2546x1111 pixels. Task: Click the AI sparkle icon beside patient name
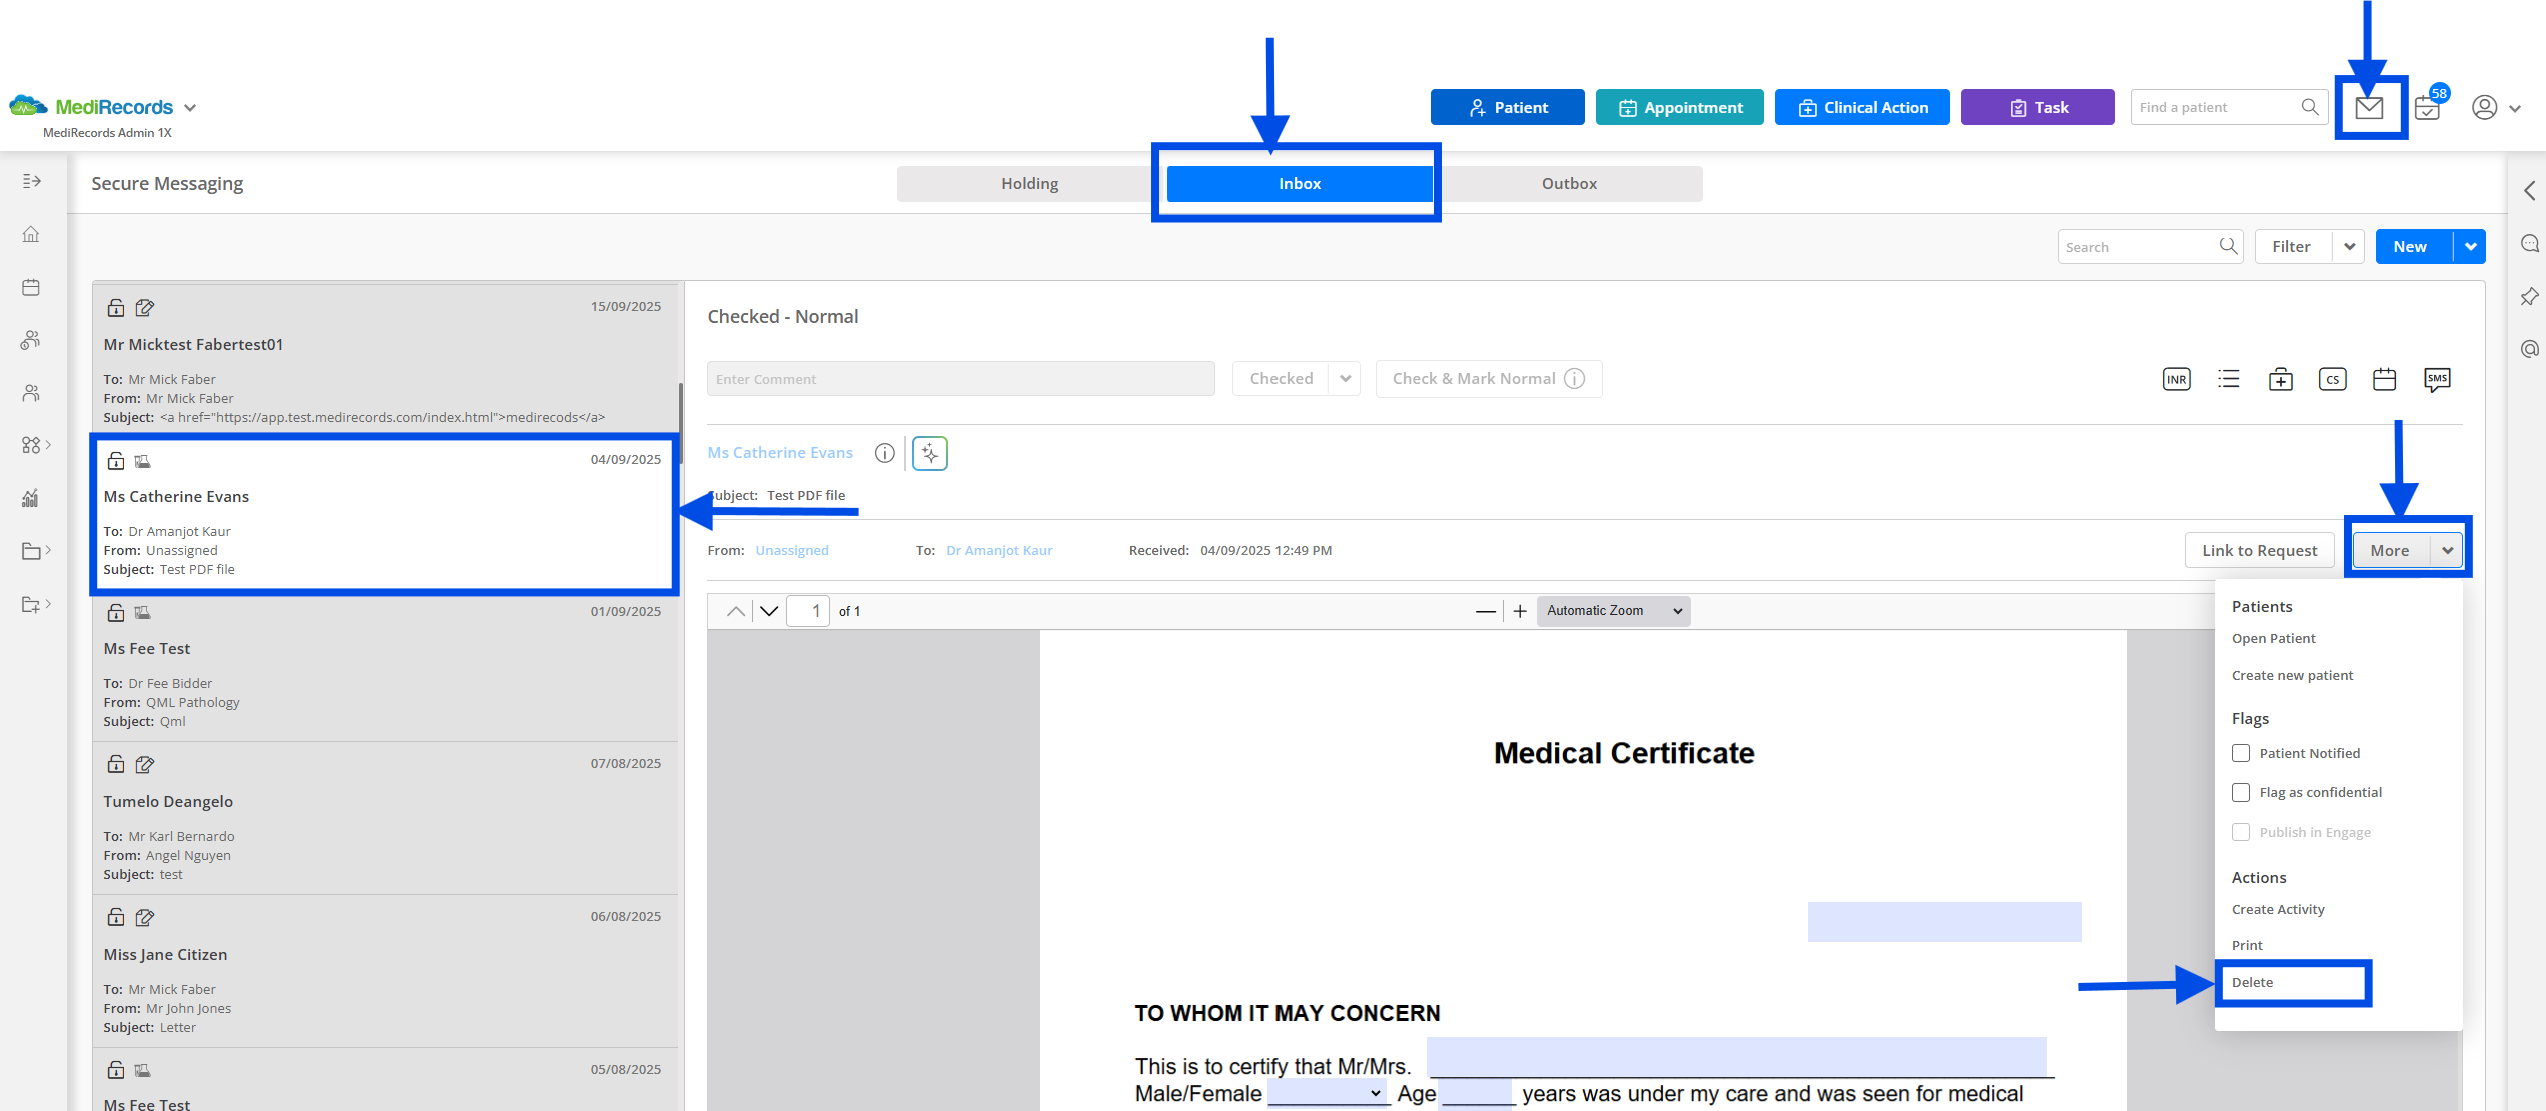click(x=930, y=453)
